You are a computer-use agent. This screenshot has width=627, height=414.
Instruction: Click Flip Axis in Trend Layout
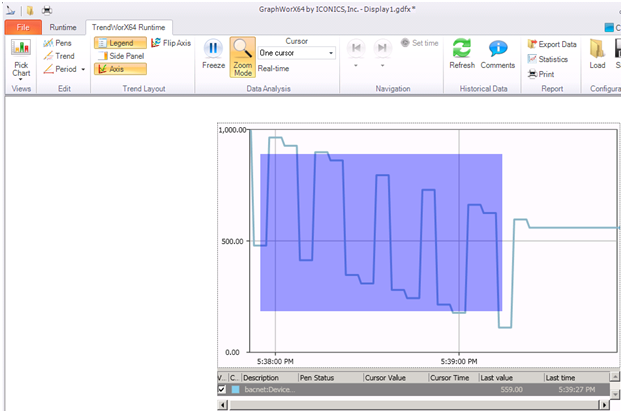click(171, 43)
